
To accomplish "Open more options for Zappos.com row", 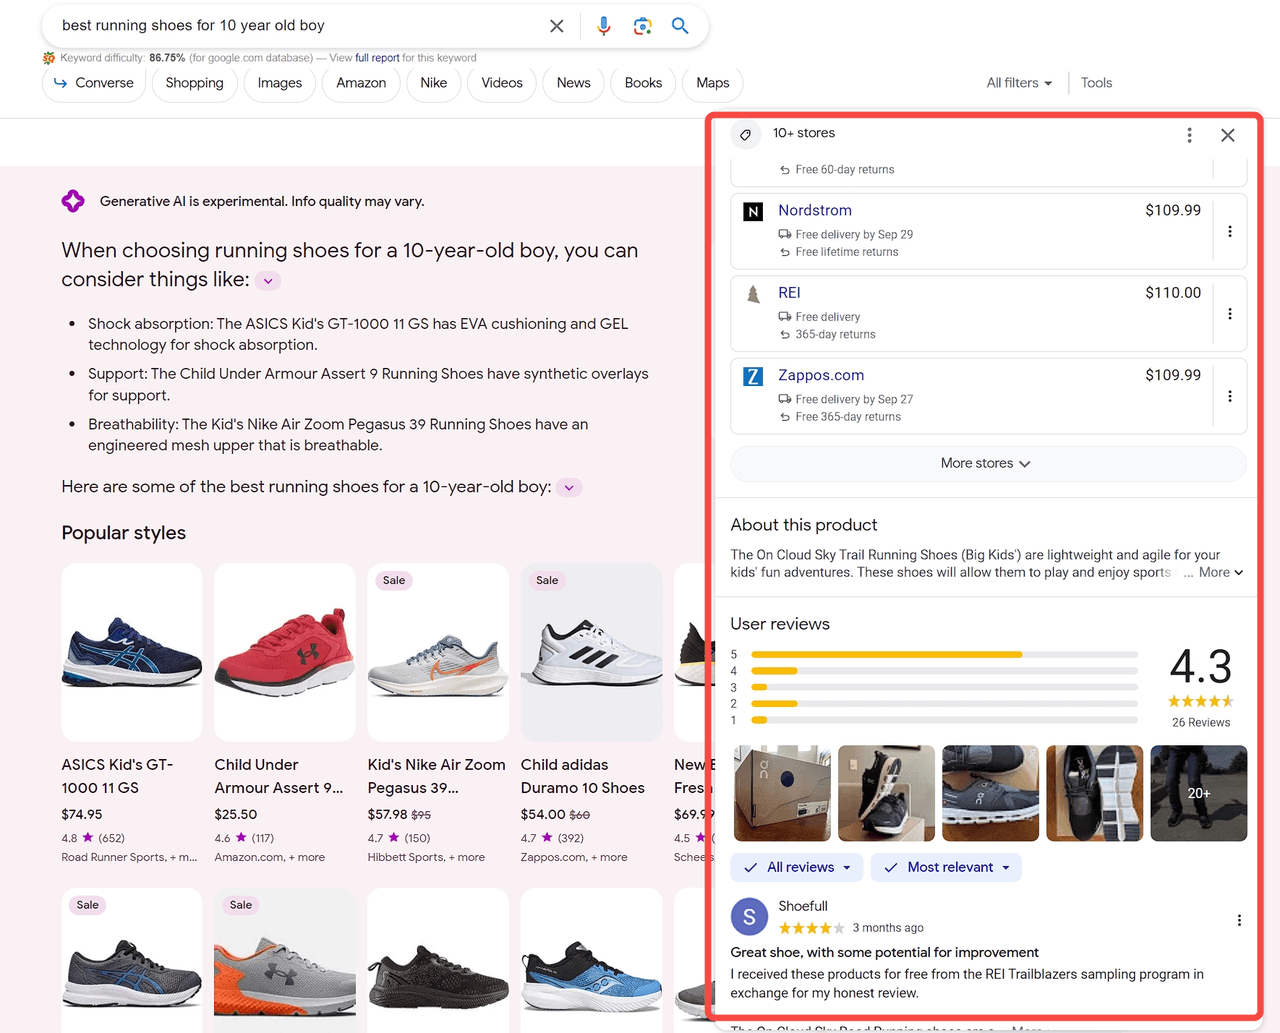I will [x=1230, y=396].
